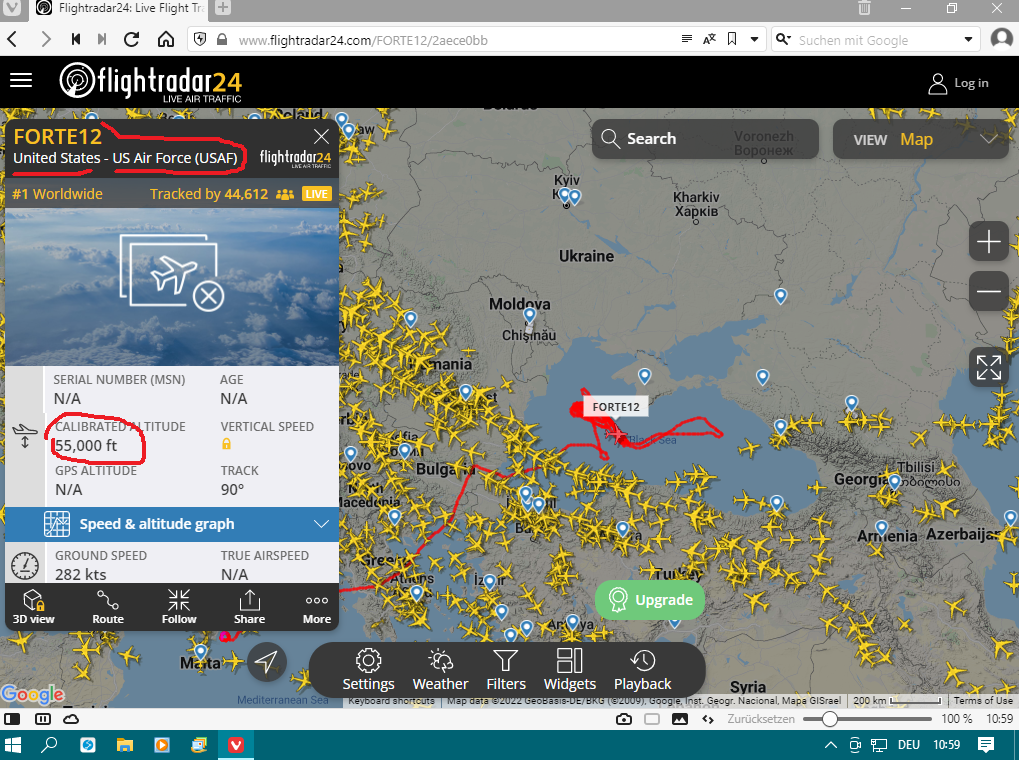Open the Filters panel
The width and height of the screenshot is (1024, 768).
pos(505,671)
